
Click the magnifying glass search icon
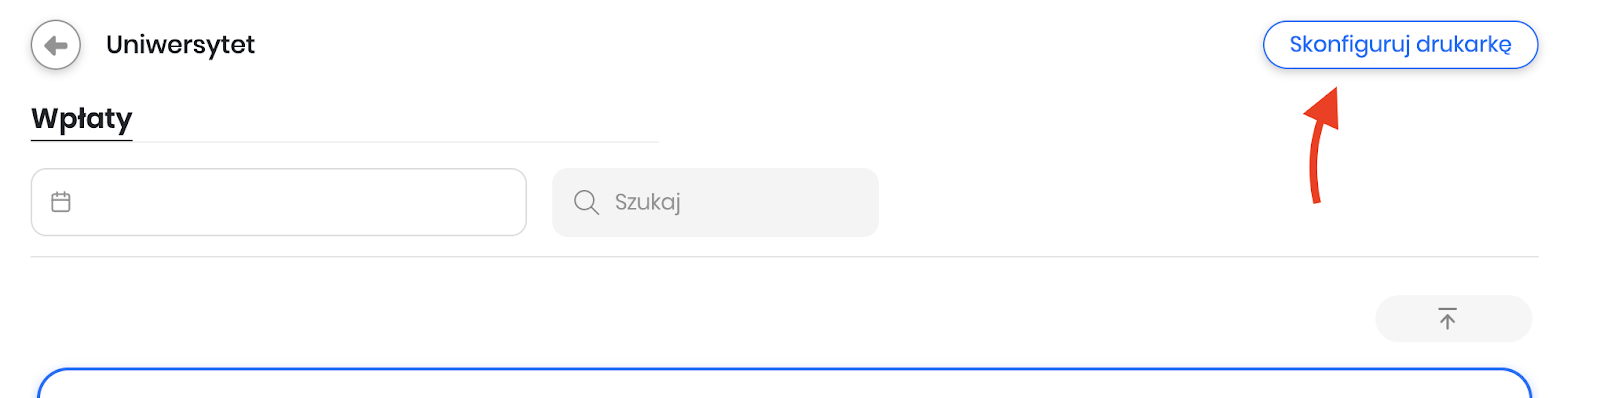click(x=587, y=202)
